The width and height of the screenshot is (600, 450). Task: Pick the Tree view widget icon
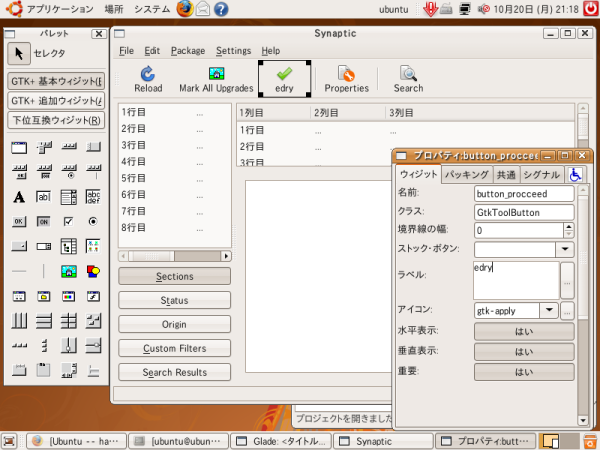coord(68,246)
